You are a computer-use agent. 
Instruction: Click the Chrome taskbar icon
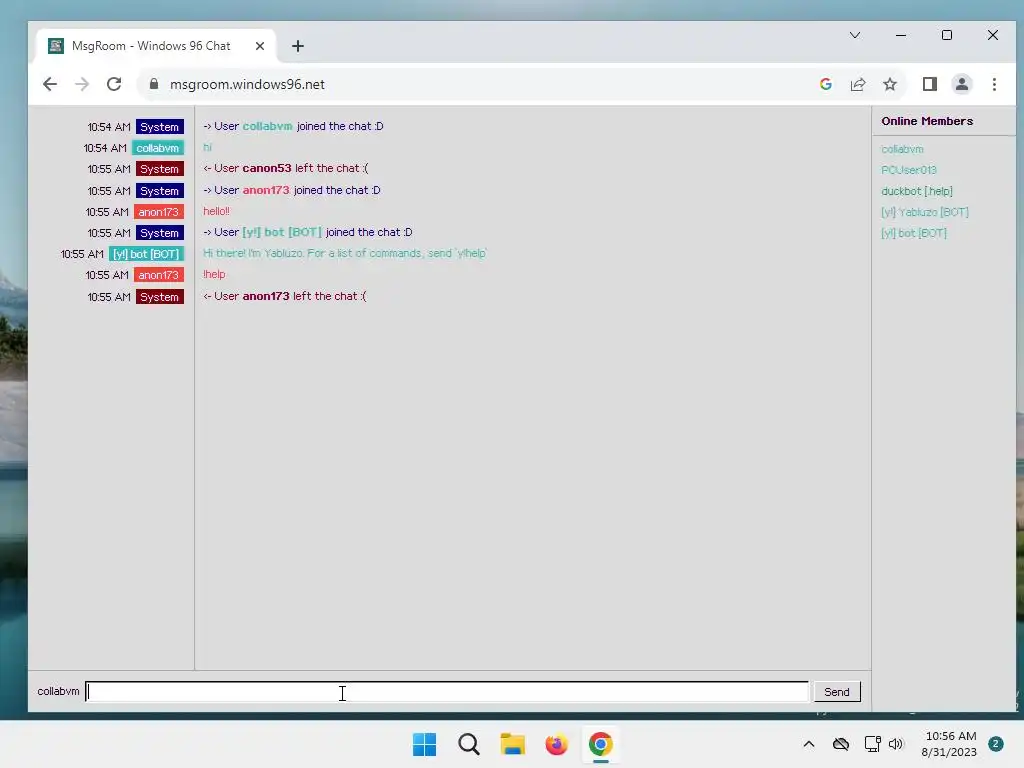(x=601, y=744)
